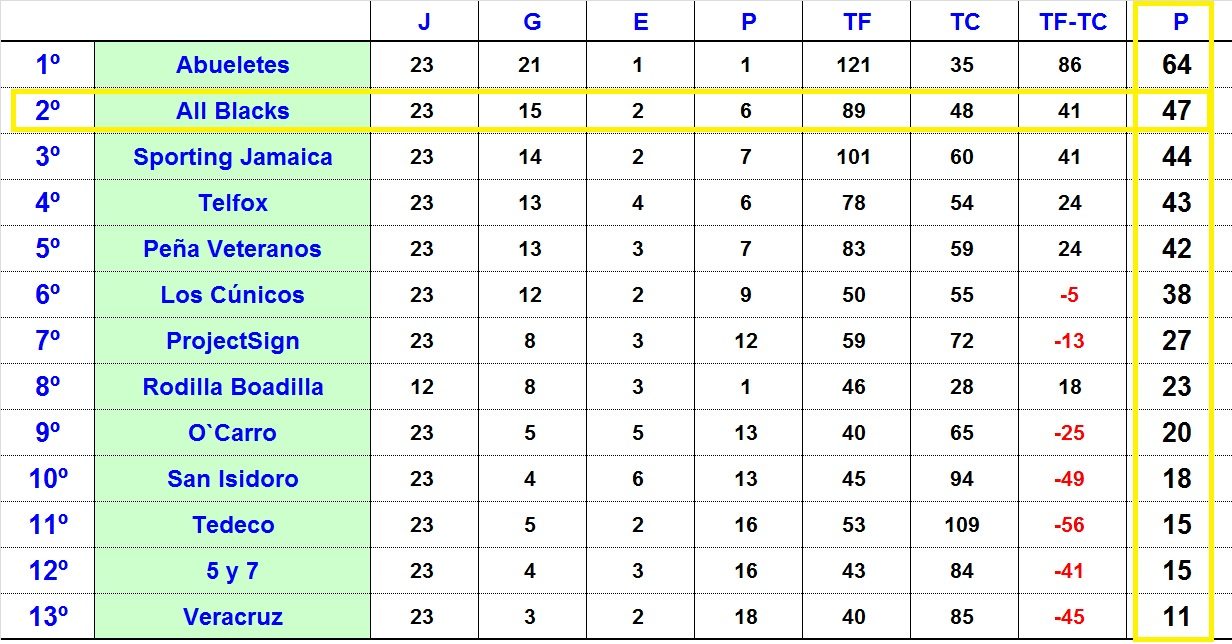This screenshot has height=644, width=1232.
Task: Select the J column header
Action: (x=424, y=22)
